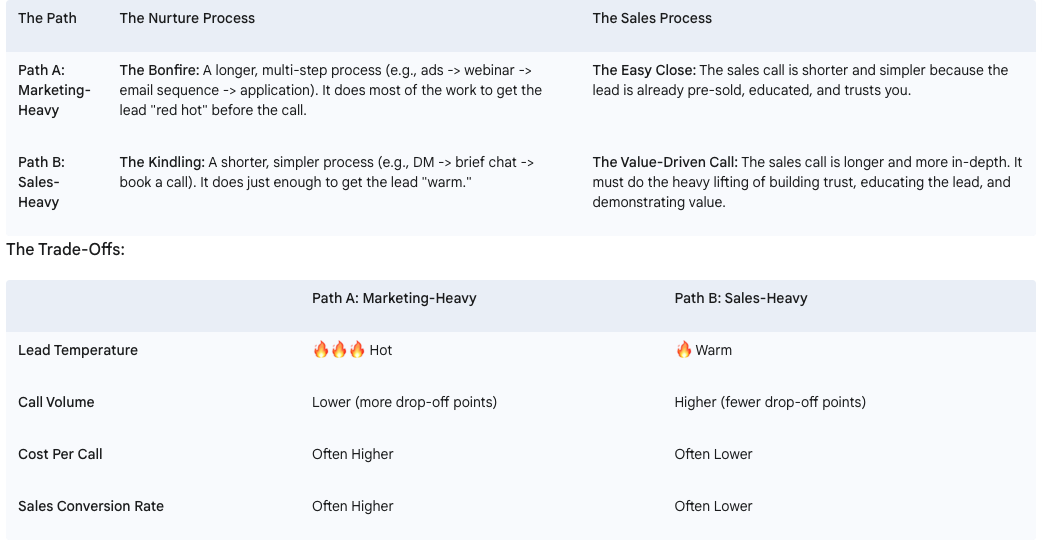Click "Often Lower" in the Cost Per Call row
The height and width of the screenshot is (541, 1042).
click(713, 454)
